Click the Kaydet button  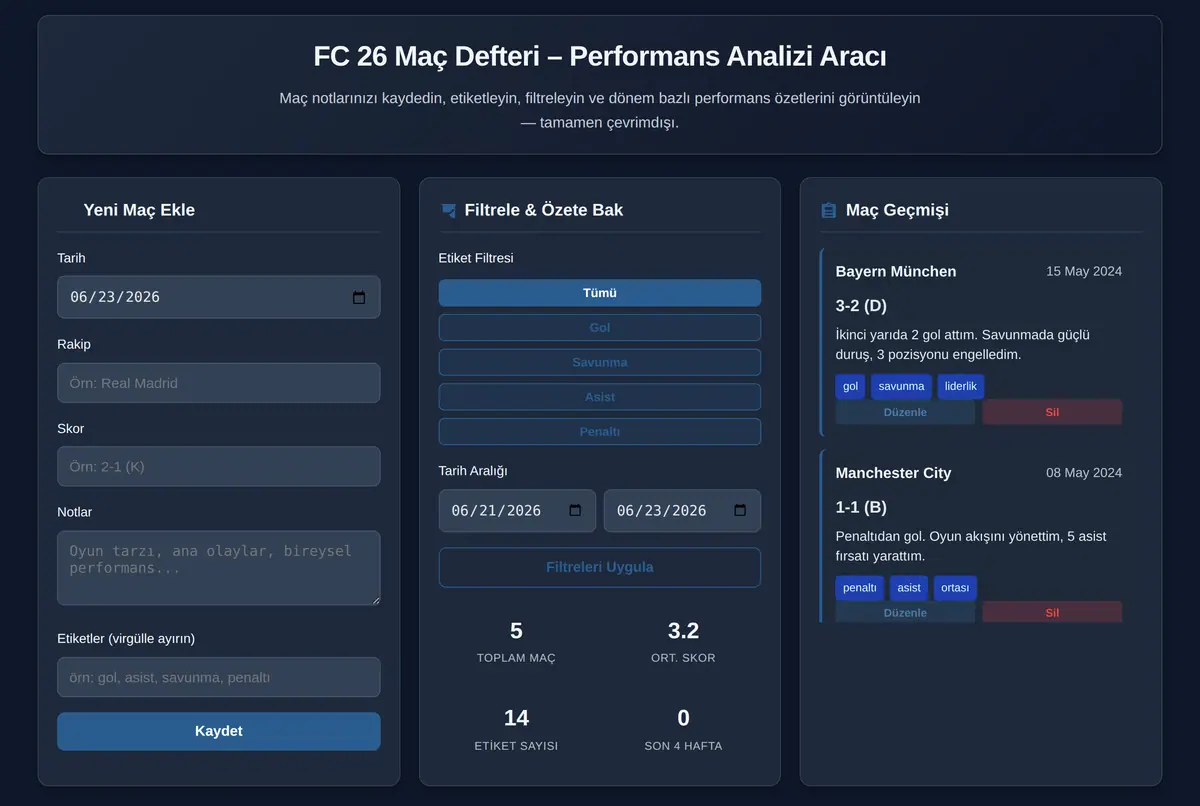pos(219,731)
